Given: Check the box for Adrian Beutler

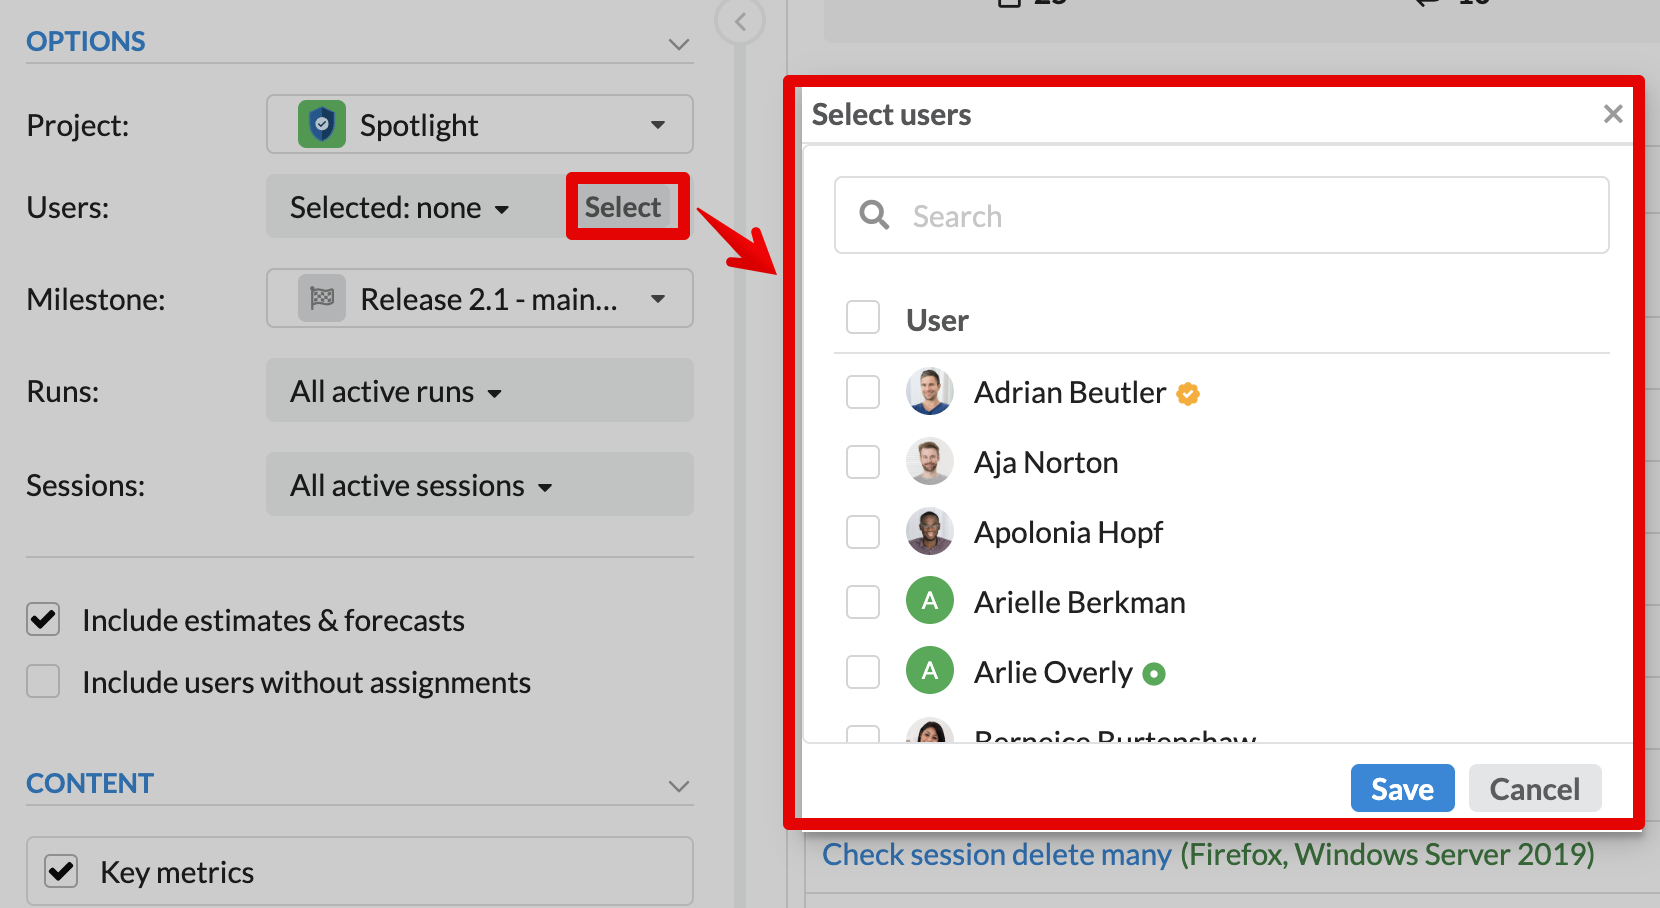Looking at the screenshot, I should 863,392.
